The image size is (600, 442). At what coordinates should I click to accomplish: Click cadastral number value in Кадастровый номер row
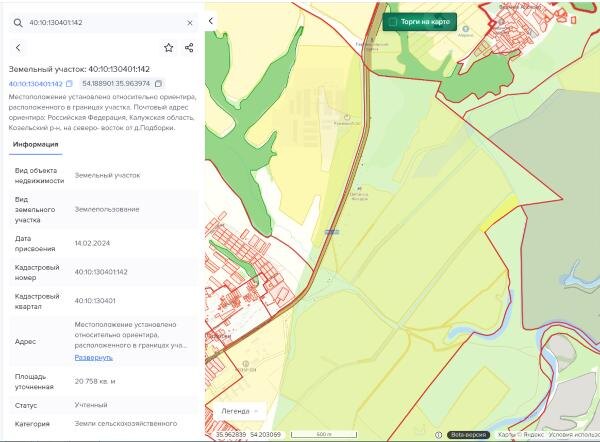pyautogui.click(x=101, y=272)
